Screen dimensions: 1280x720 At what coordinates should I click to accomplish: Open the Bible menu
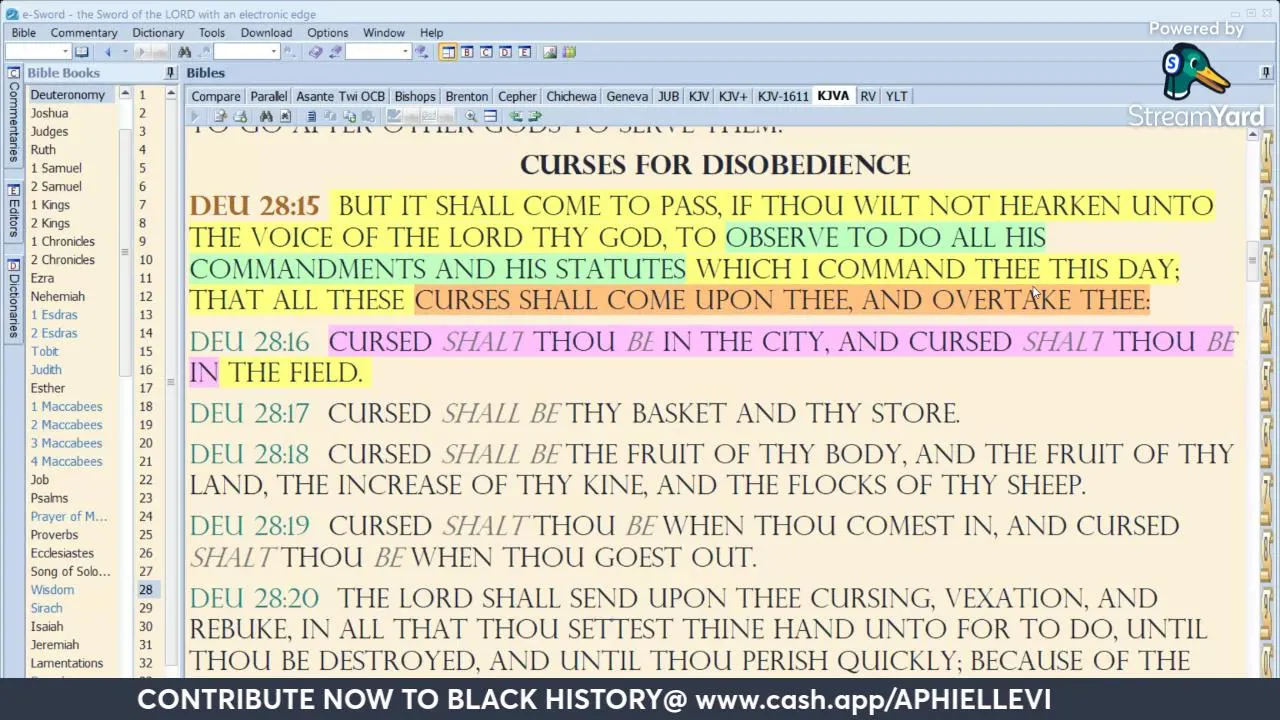[x=23, y=33]
